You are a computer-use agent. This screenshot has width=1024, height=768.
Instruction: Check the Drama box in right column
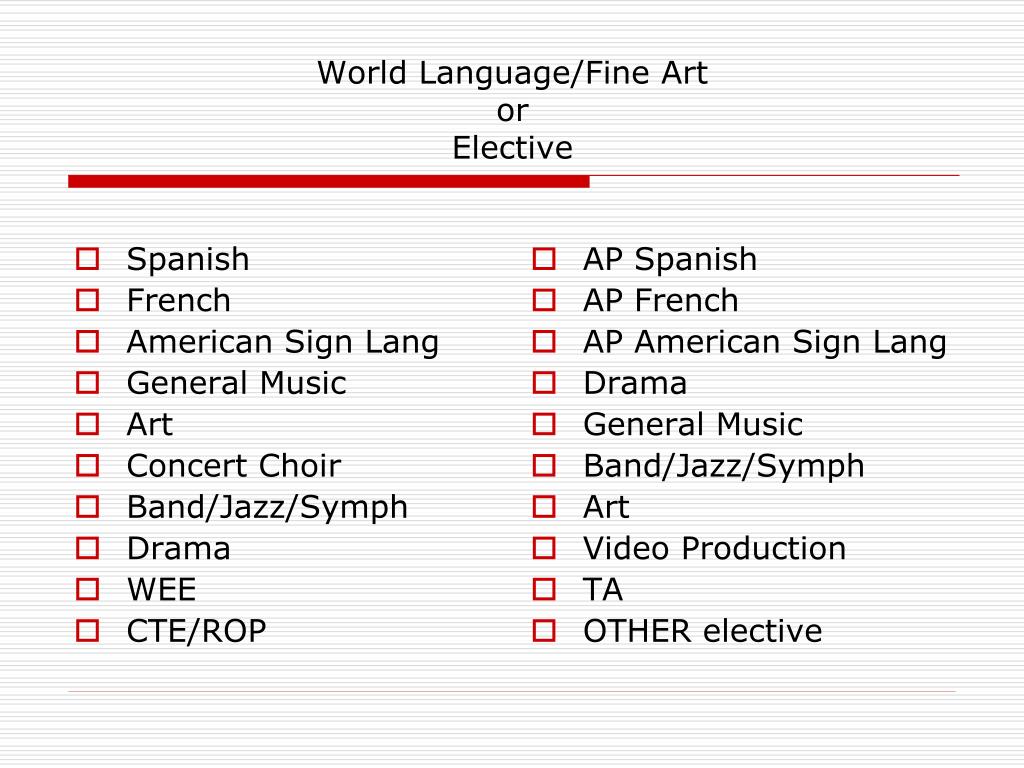[544, 383]
